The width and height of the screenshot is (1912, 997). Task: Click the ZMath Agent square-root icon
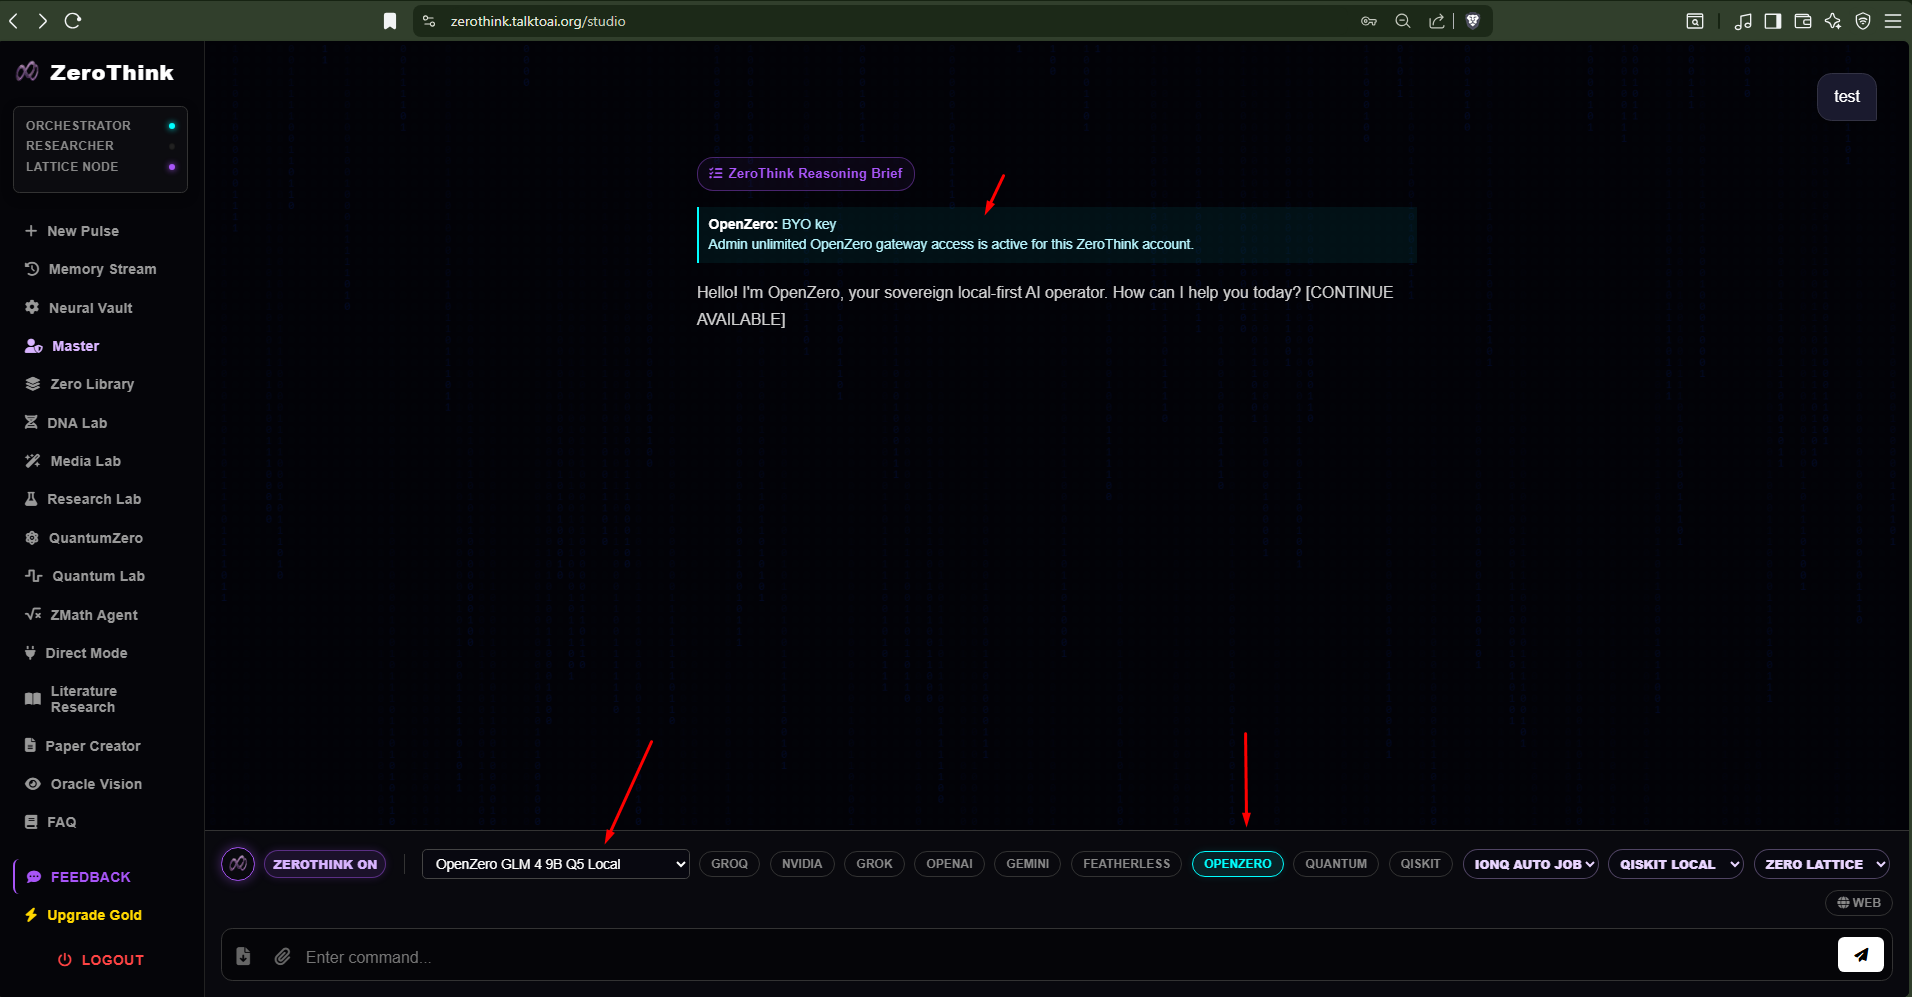point(33,615)
